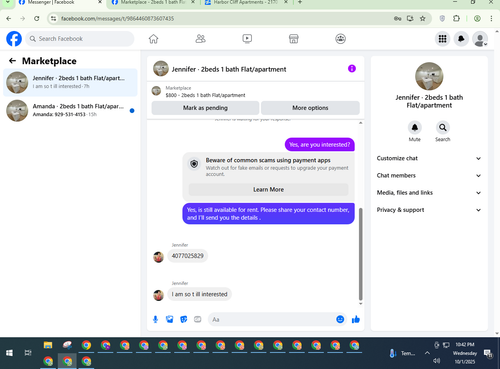
Task: Expand the Privacy & support section
Action: (x=429, y=210)
